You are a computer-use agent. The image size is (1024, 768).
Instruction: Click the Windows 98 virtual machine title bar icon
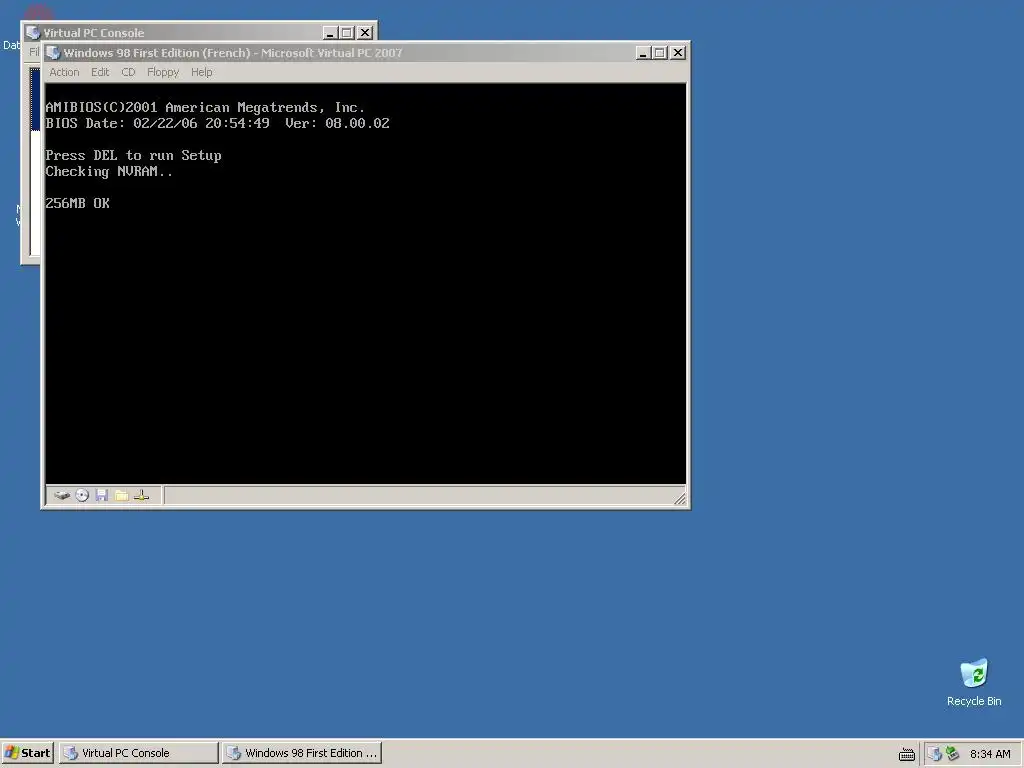pos(54,53)
